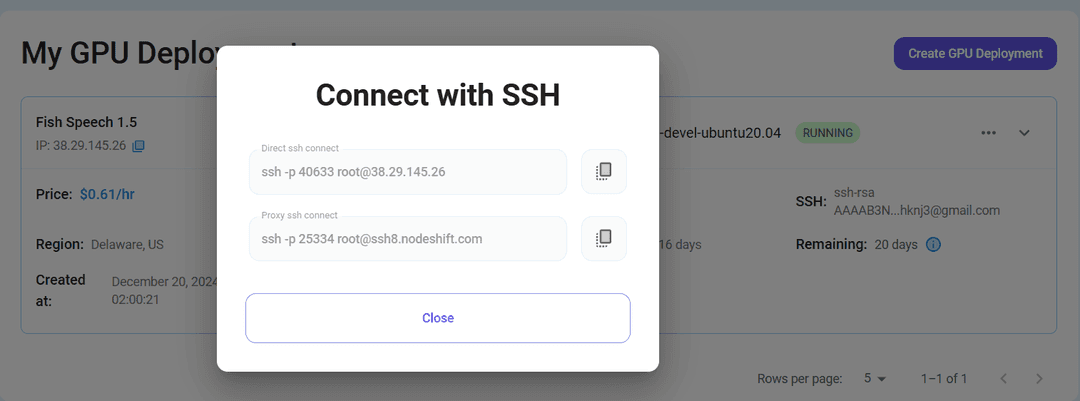Click the Create GPU Deployment button
The width and height of the screenshot is (1080, 401).
975,53
